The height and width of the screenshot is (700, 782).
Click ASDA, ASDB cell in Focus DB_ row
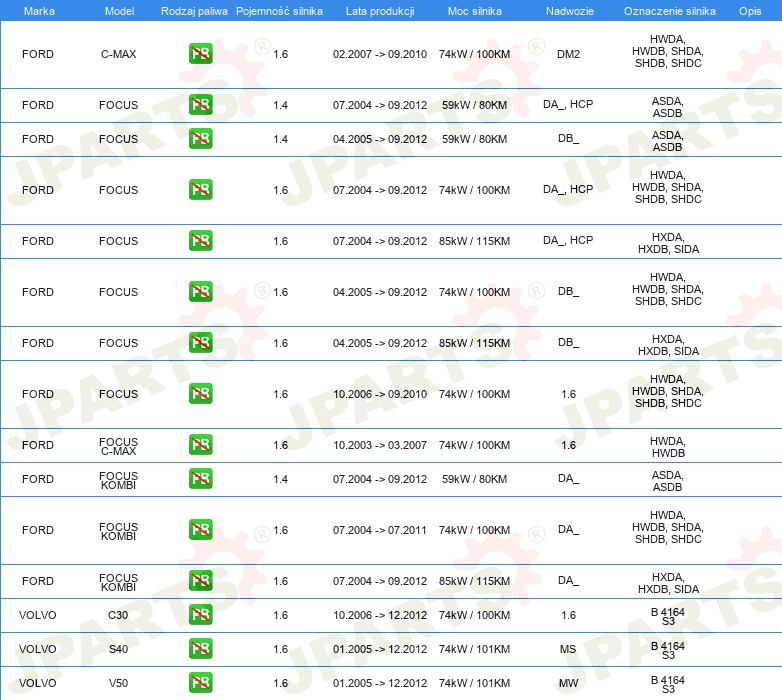tap(667, 141)
